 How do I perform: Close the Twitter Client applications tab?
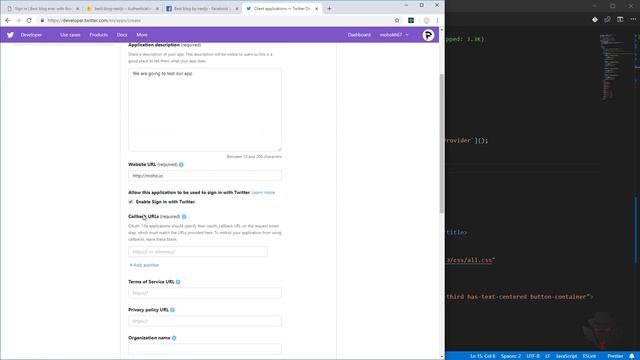(x=316, y=9)
